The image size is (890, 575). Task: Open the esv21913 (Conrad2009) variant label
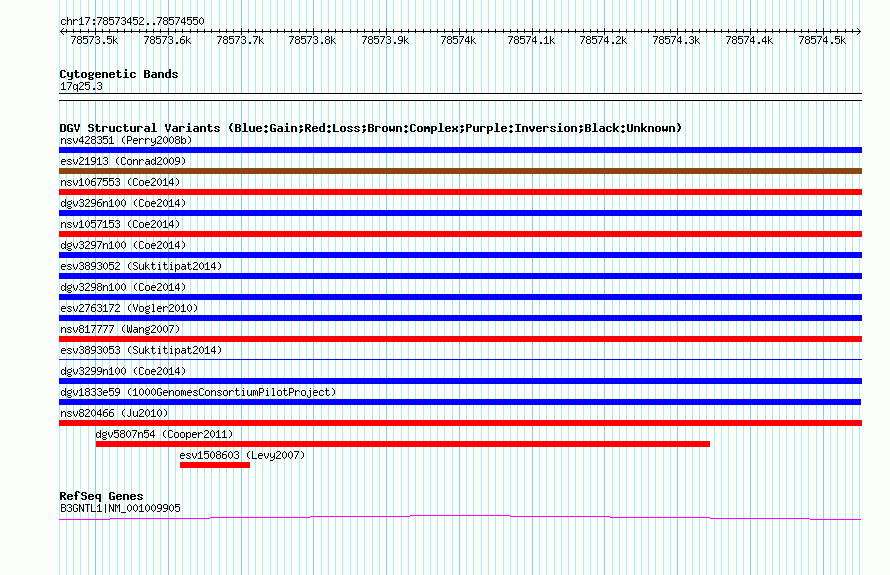pyautogui.click(x=123, y=161)
